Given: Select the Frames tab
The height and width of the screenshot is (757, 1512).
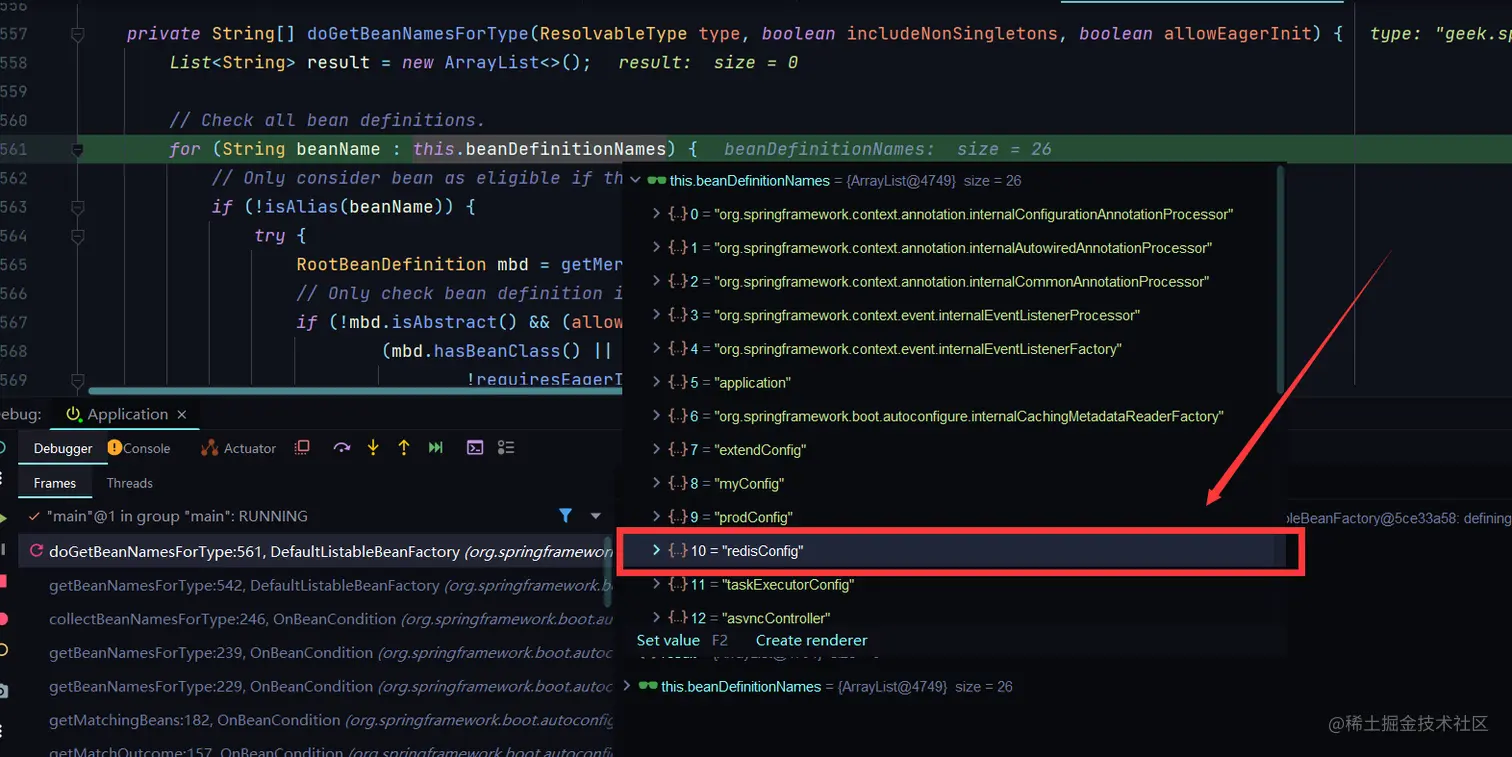Looking at the screenshot, I should coord(55,483).
